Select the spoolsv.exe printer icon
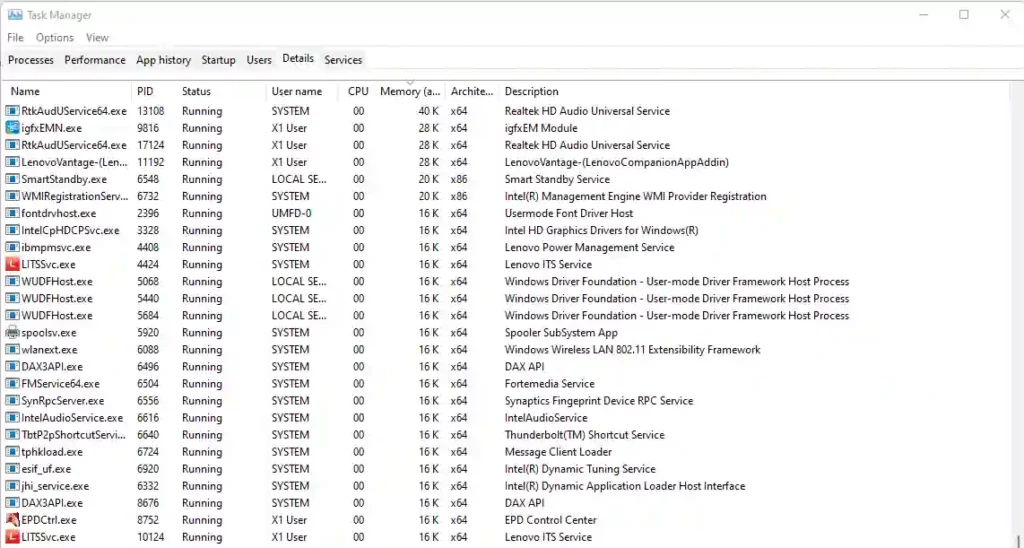Image resolution: width=1024 pixels, height=548 pixels. (12, 332)
